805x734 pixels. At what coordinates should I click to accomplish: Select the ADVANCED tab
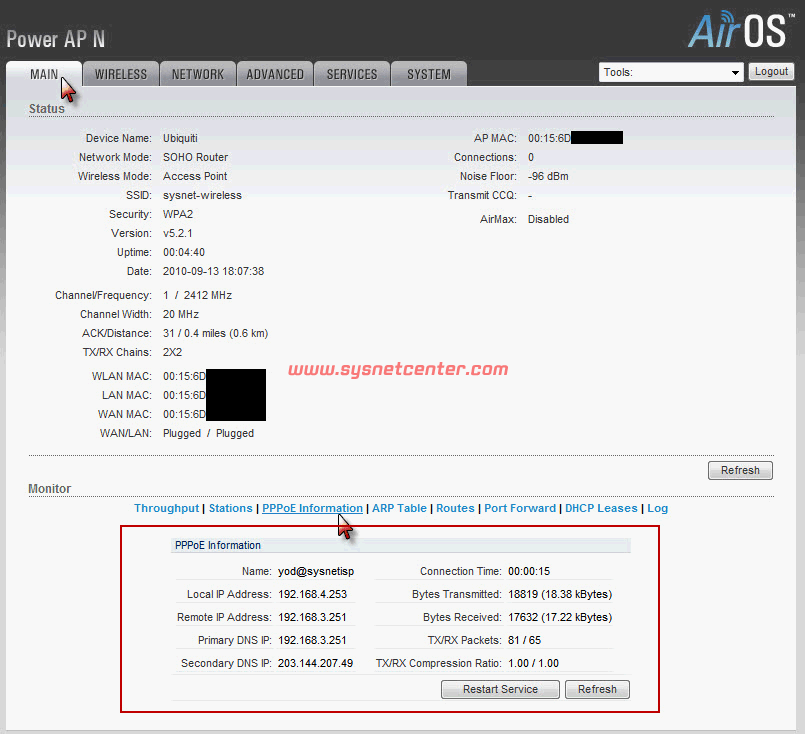(x=275, y=74)
